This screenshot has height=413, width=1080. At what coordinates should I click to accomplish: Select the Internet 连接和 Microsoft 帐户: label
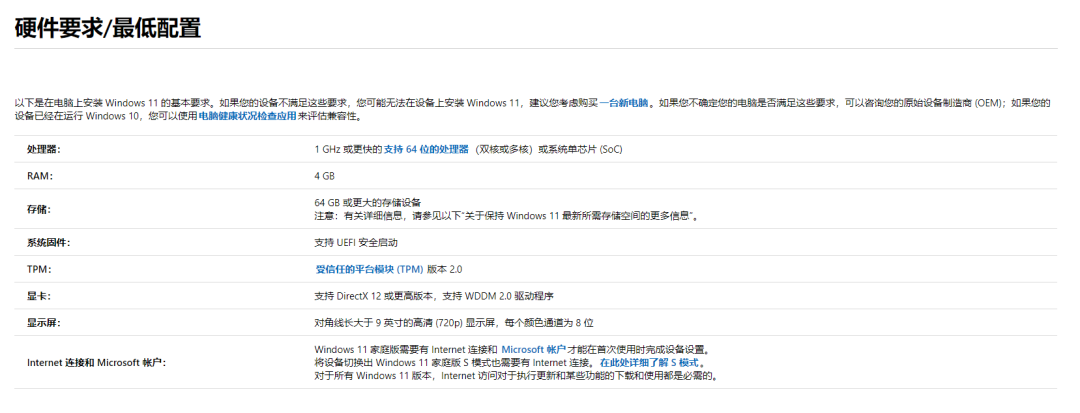click(x=96, y=363)
